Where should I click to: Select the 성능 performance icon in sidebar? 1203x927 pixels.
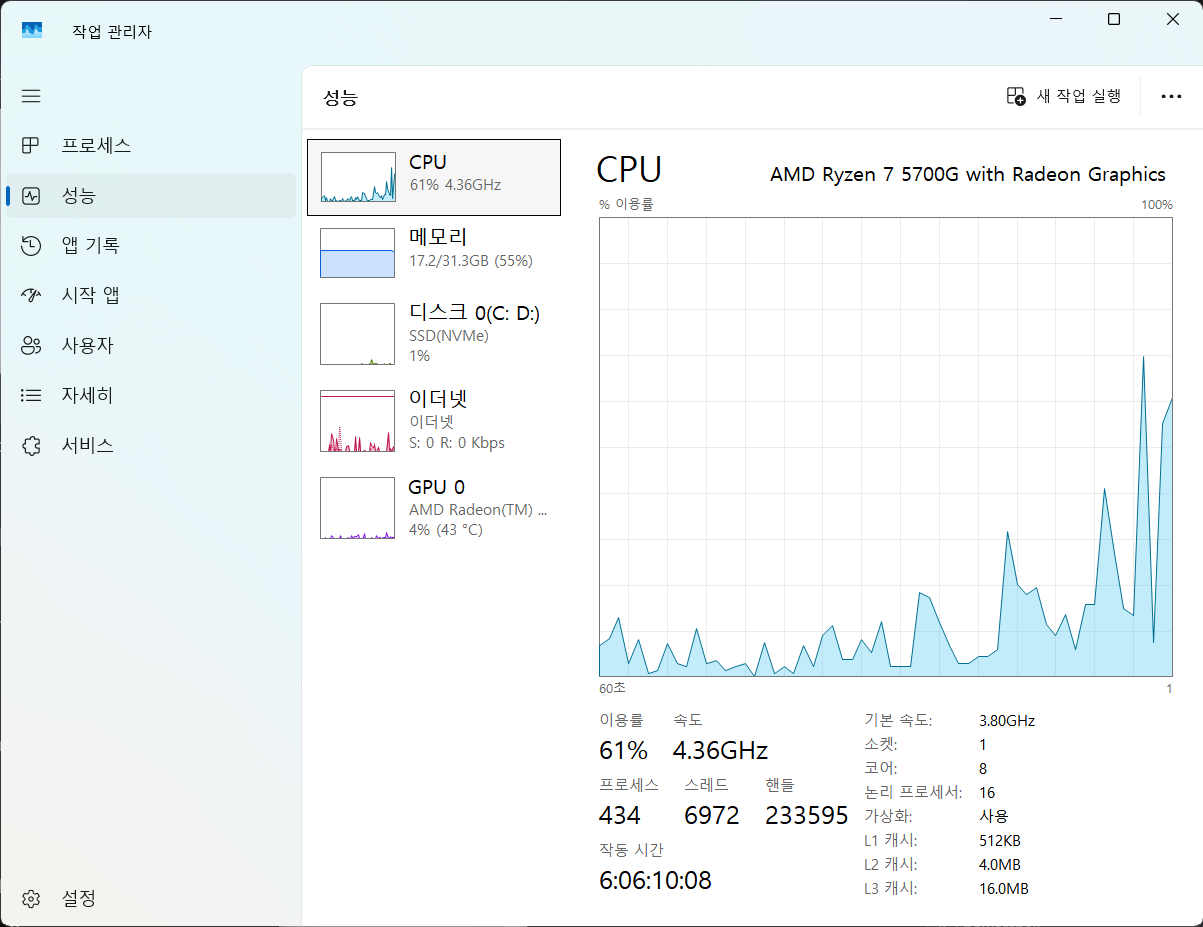[x=31, y=196]
